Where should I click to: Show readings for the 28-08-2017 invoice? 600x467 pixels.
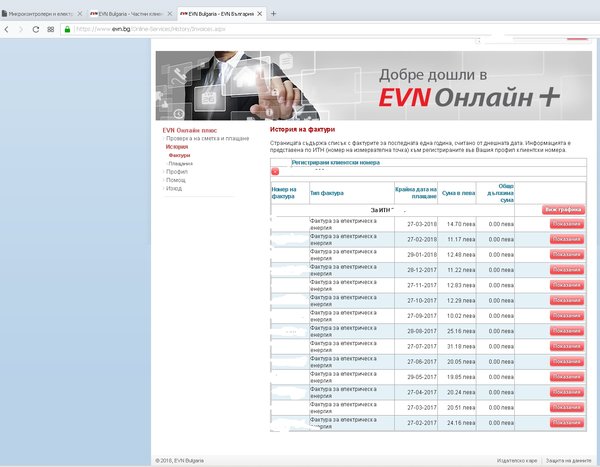pyautogui.click(x=567, y=331)
